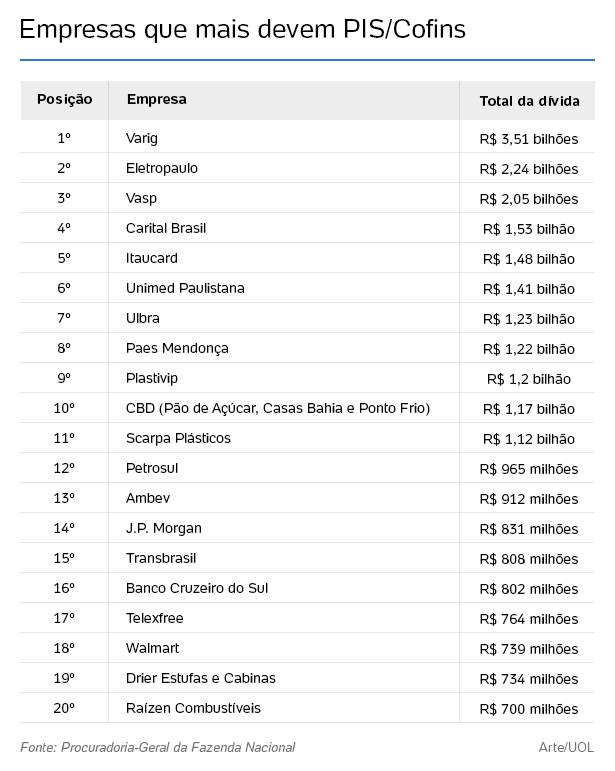Click the Arte/UOL credit text
The width and height of the screenshot is (615, 771).
[565, 747]
